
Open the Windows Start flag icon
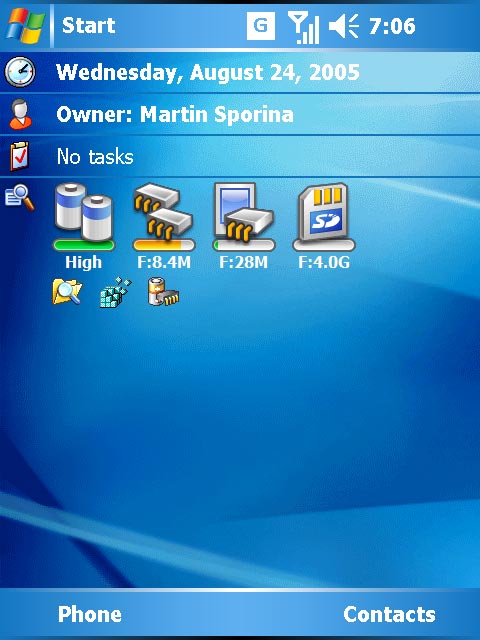click(x=25, y=25)
